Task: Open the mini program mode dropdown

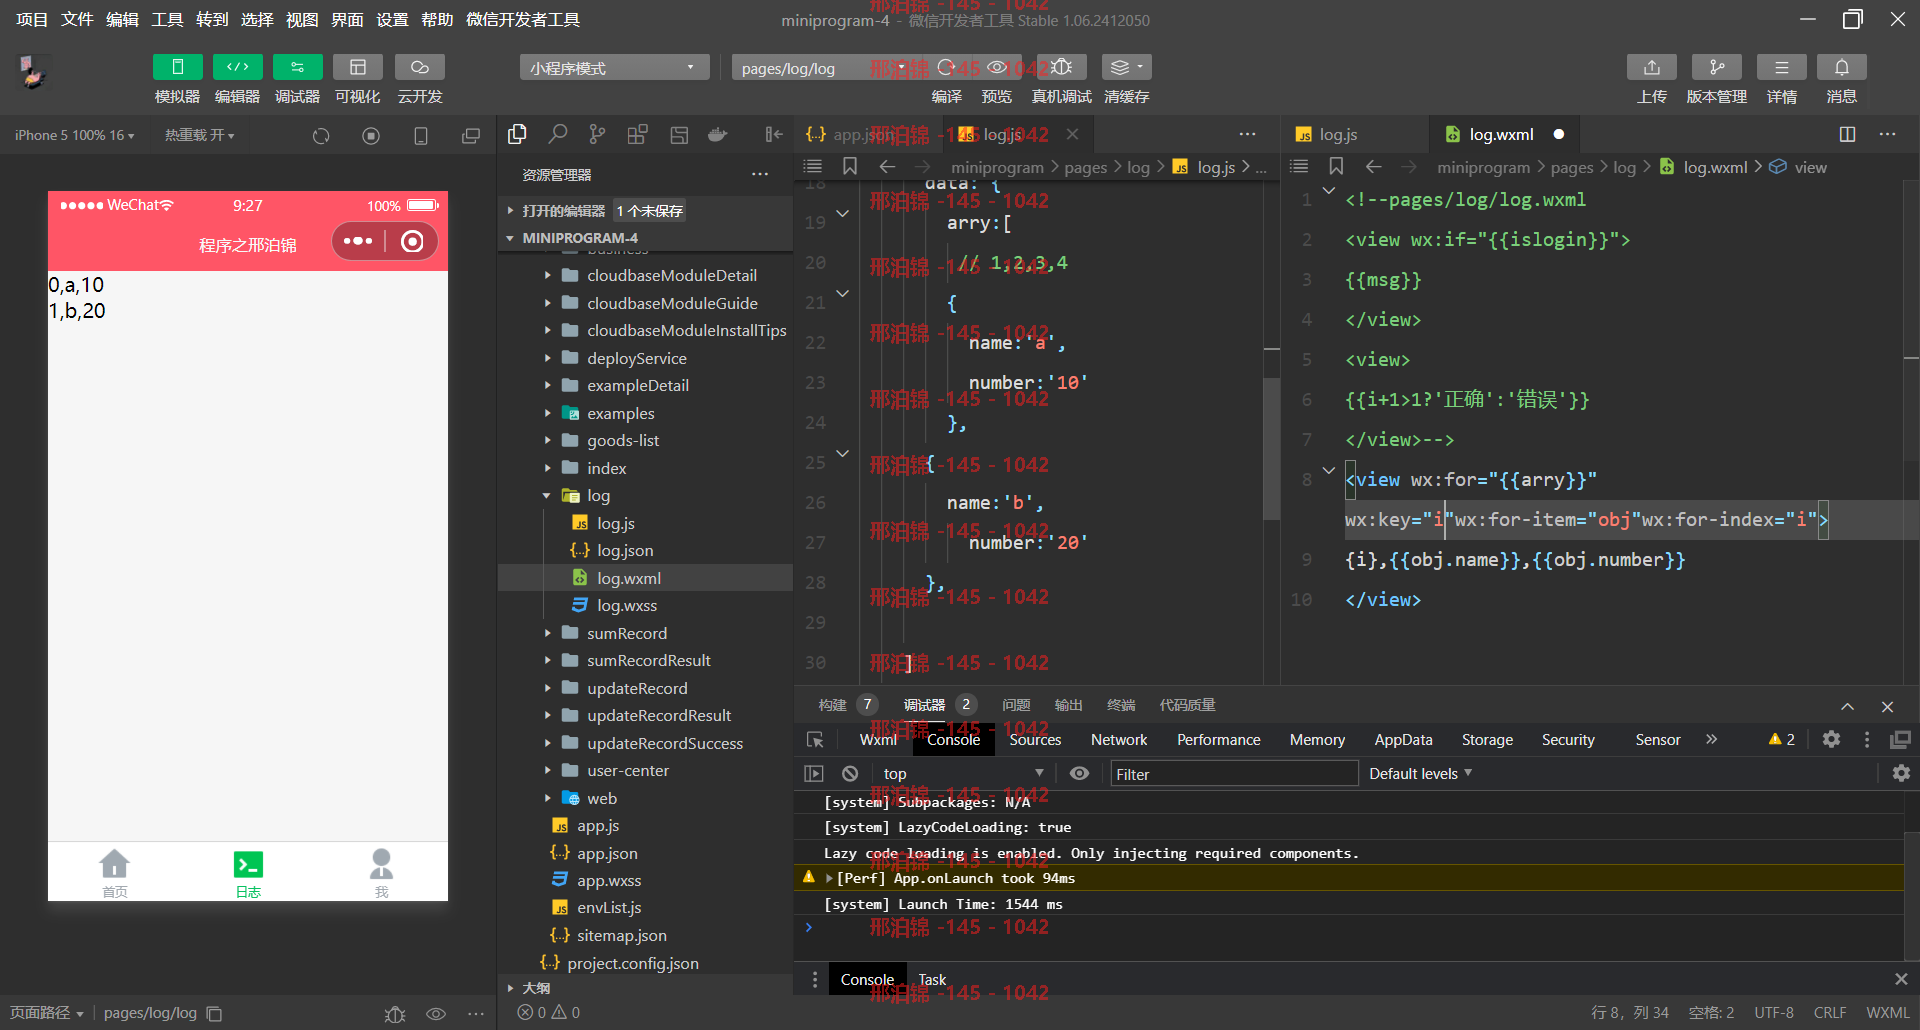Action: pos(614,67)
